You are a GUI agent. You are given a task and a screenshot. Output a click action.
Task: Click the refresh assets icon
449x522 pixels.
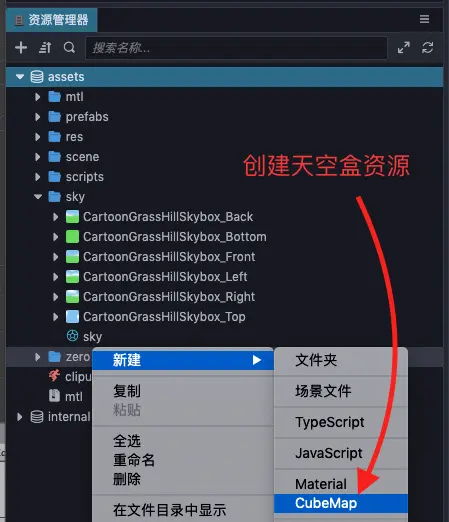(428, 48)
